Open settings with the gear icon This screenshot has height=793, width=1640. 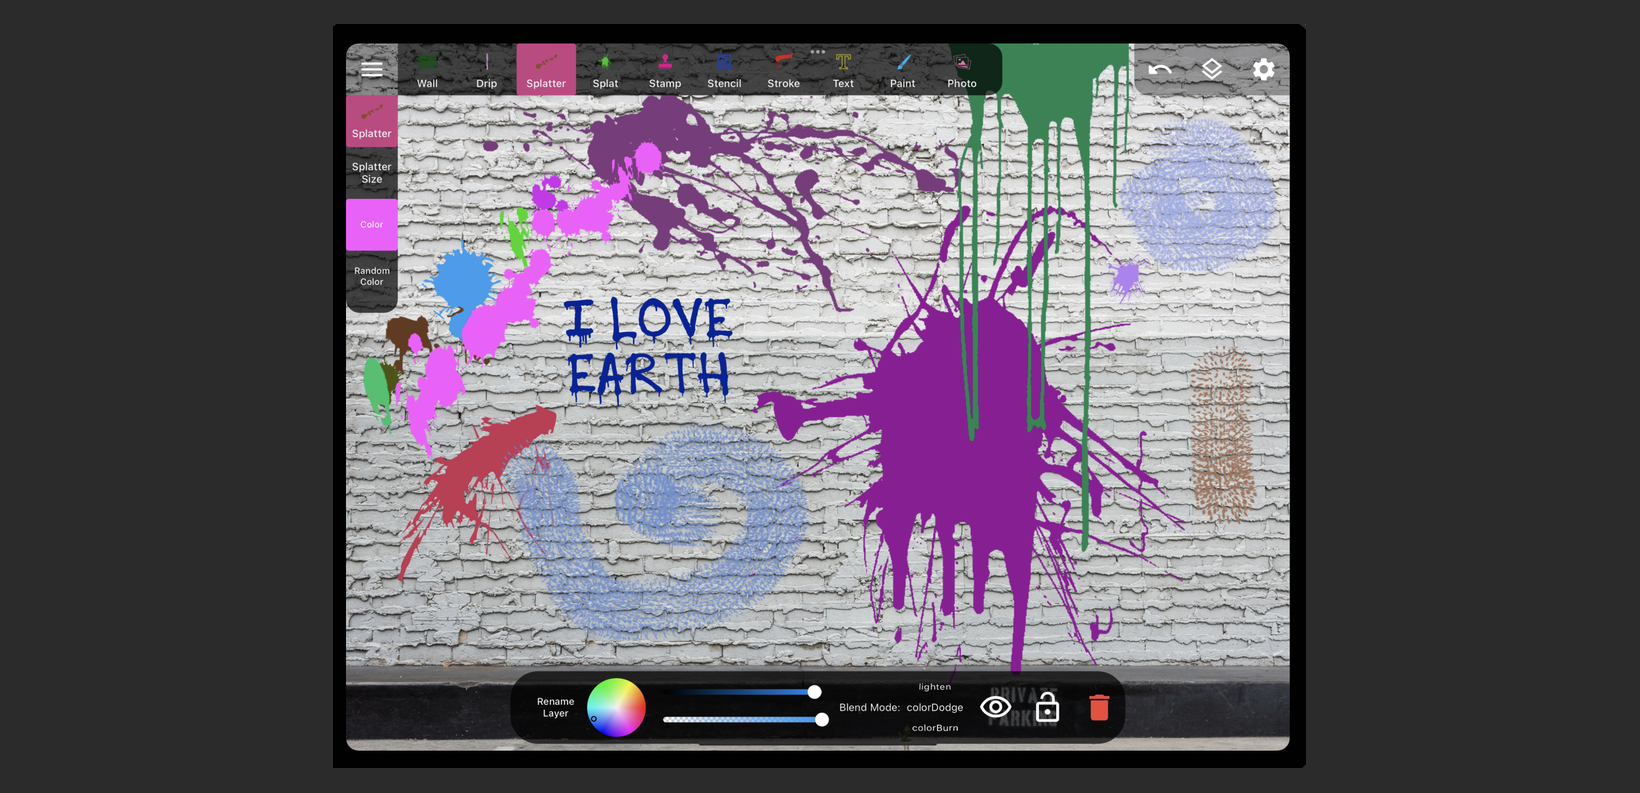click(x=1264, y=69)
